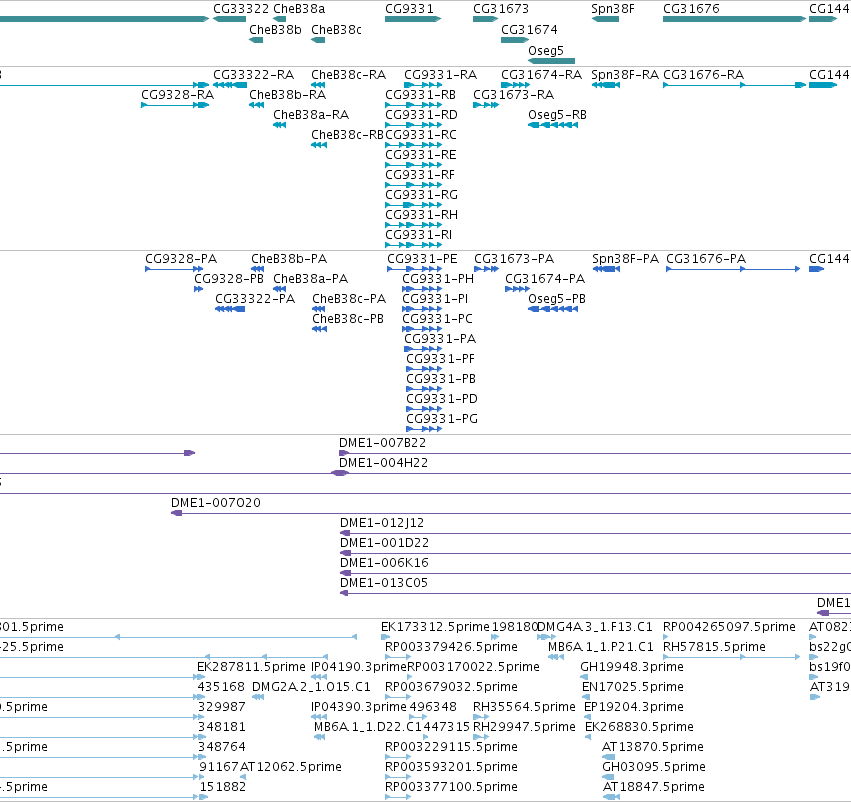Click the CG9331-PE protein label

click(422, 259)
